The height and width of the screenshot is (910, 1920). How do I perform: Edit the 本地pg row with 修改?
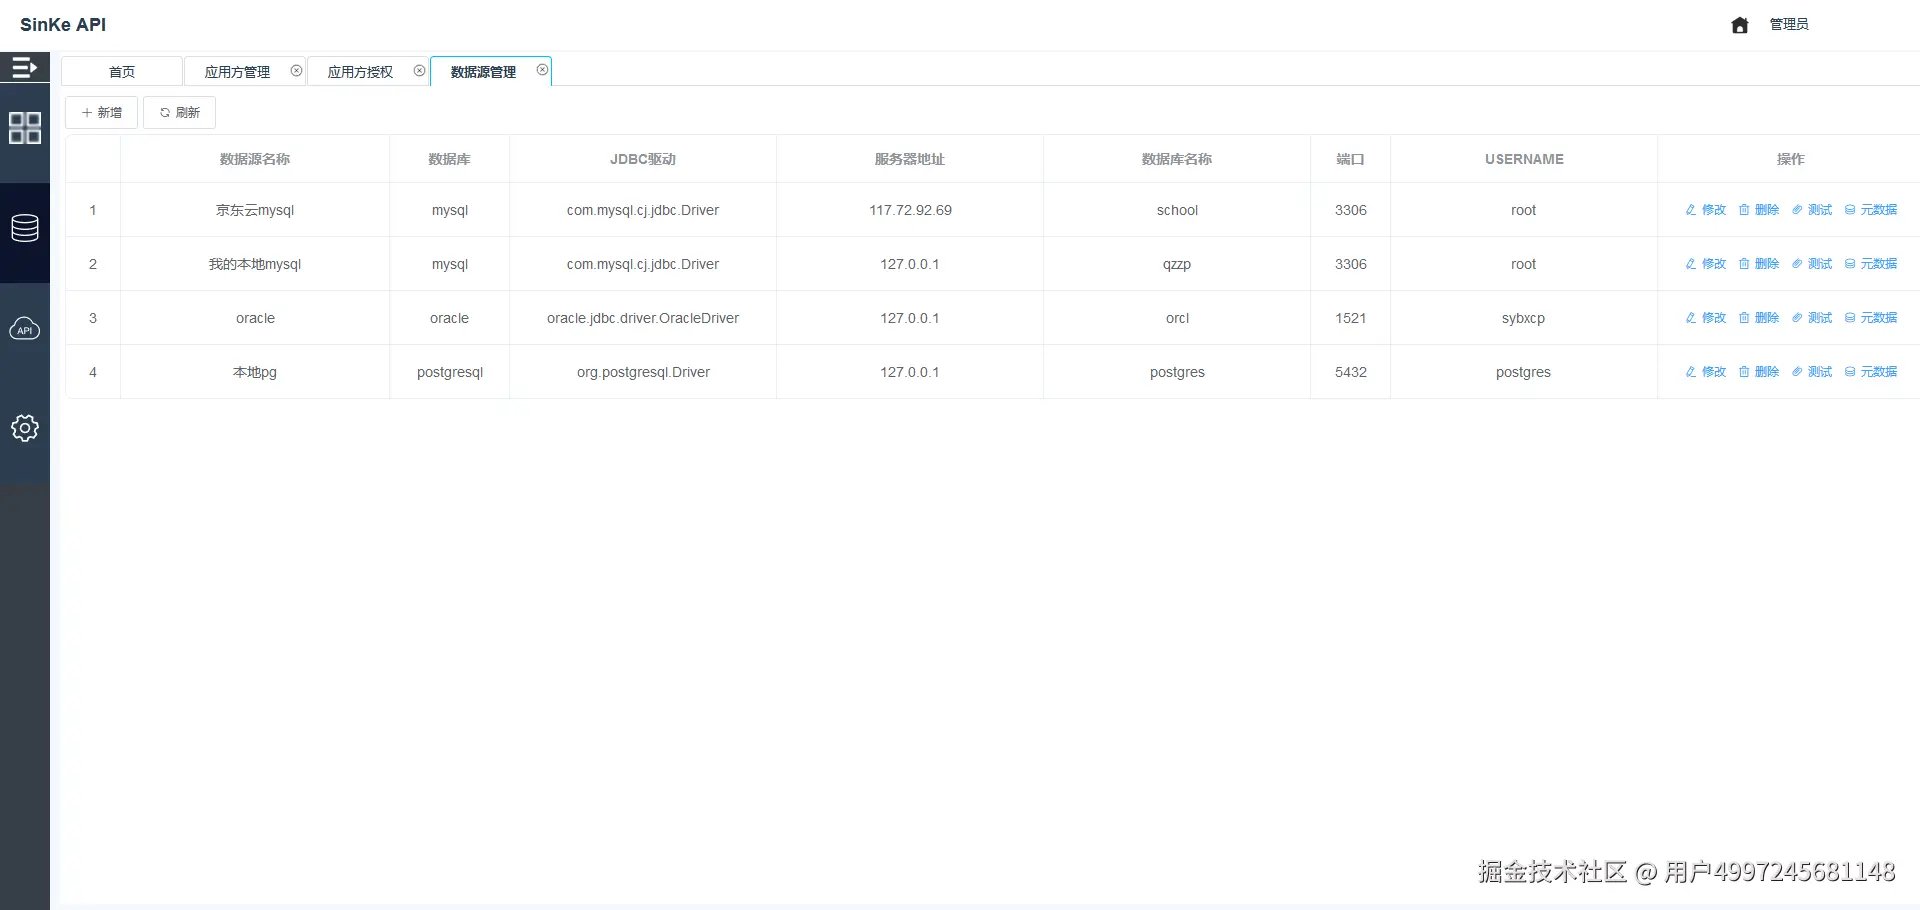pos(1706,372)
